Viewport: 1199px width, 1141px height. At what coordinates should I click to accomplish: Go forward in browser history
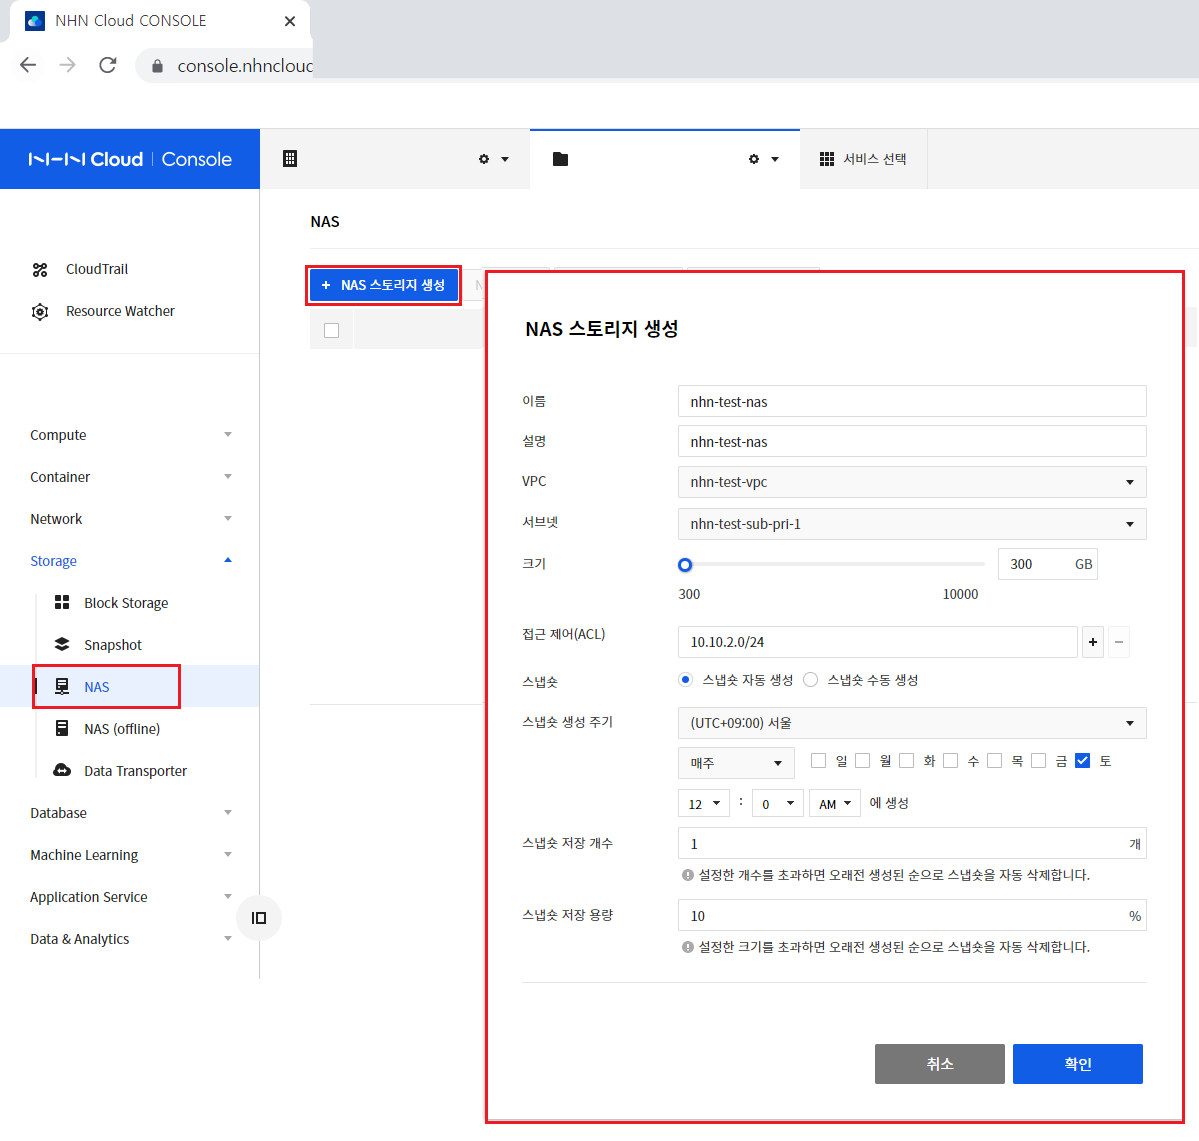click(67, 65)
